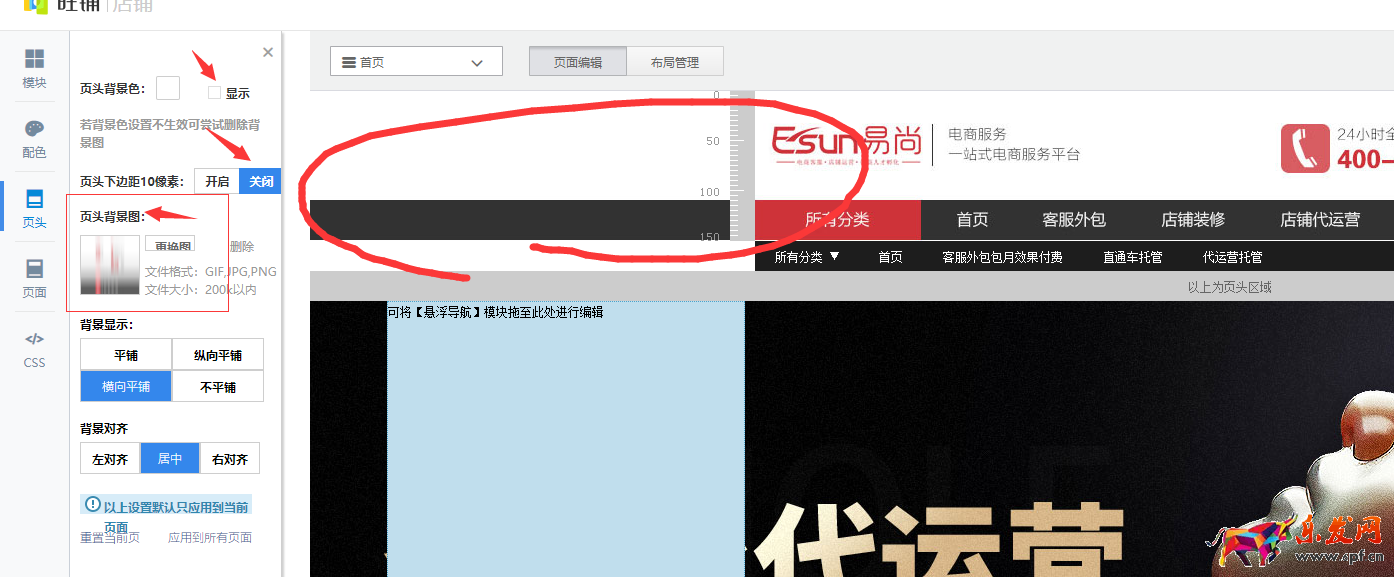Select the 页面编辑 tab
The width and height of the screenshot is (1394, 577).
pos(578,62)
